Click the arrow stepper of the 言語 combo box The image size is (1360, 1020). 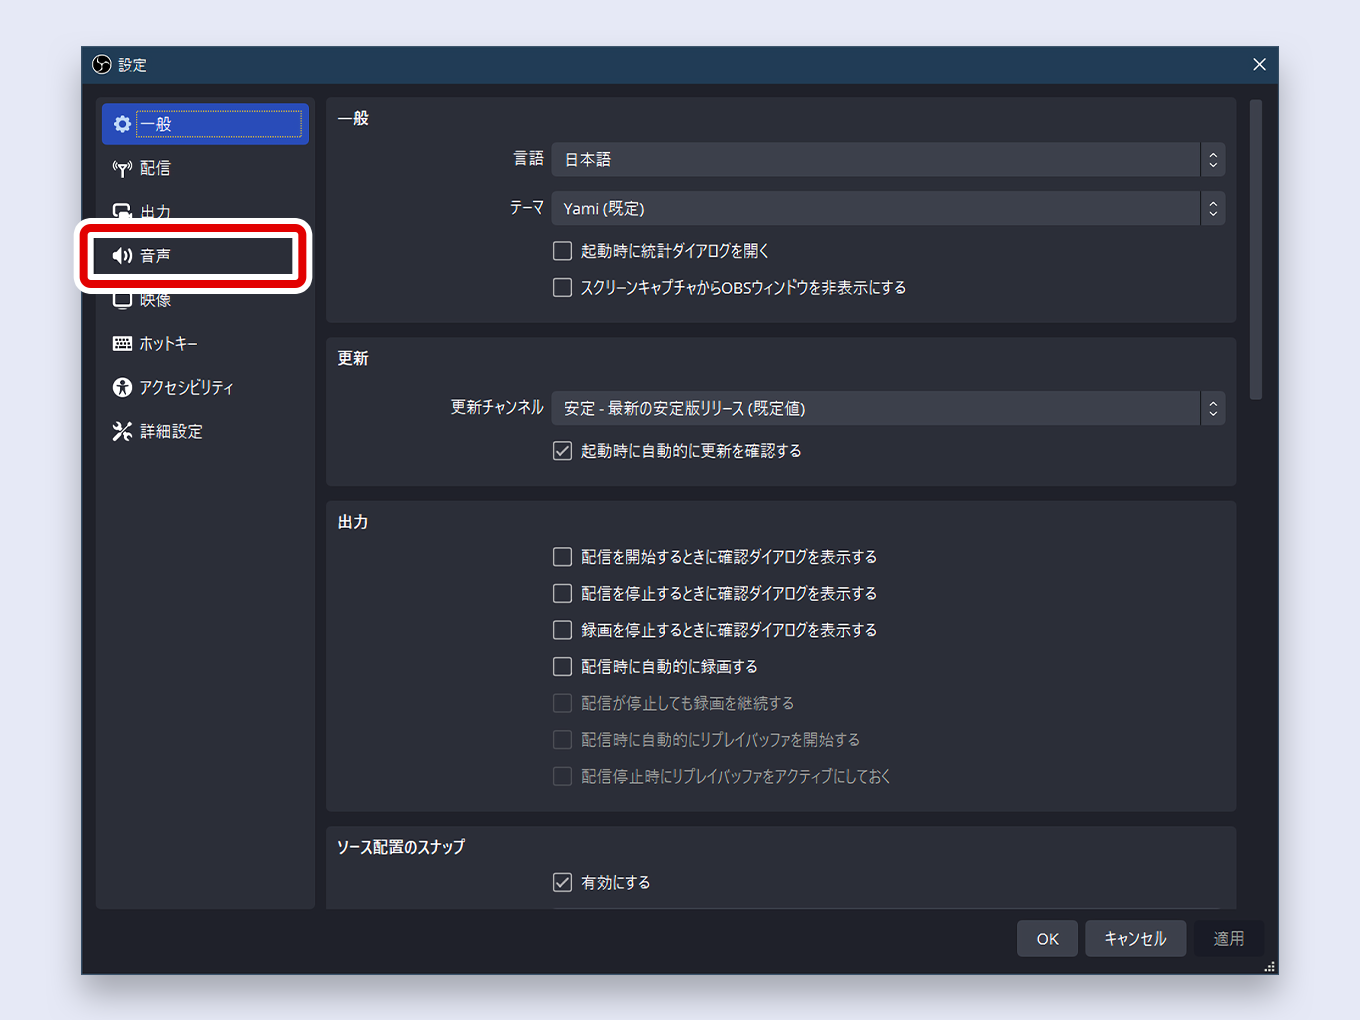point(1213,160)
